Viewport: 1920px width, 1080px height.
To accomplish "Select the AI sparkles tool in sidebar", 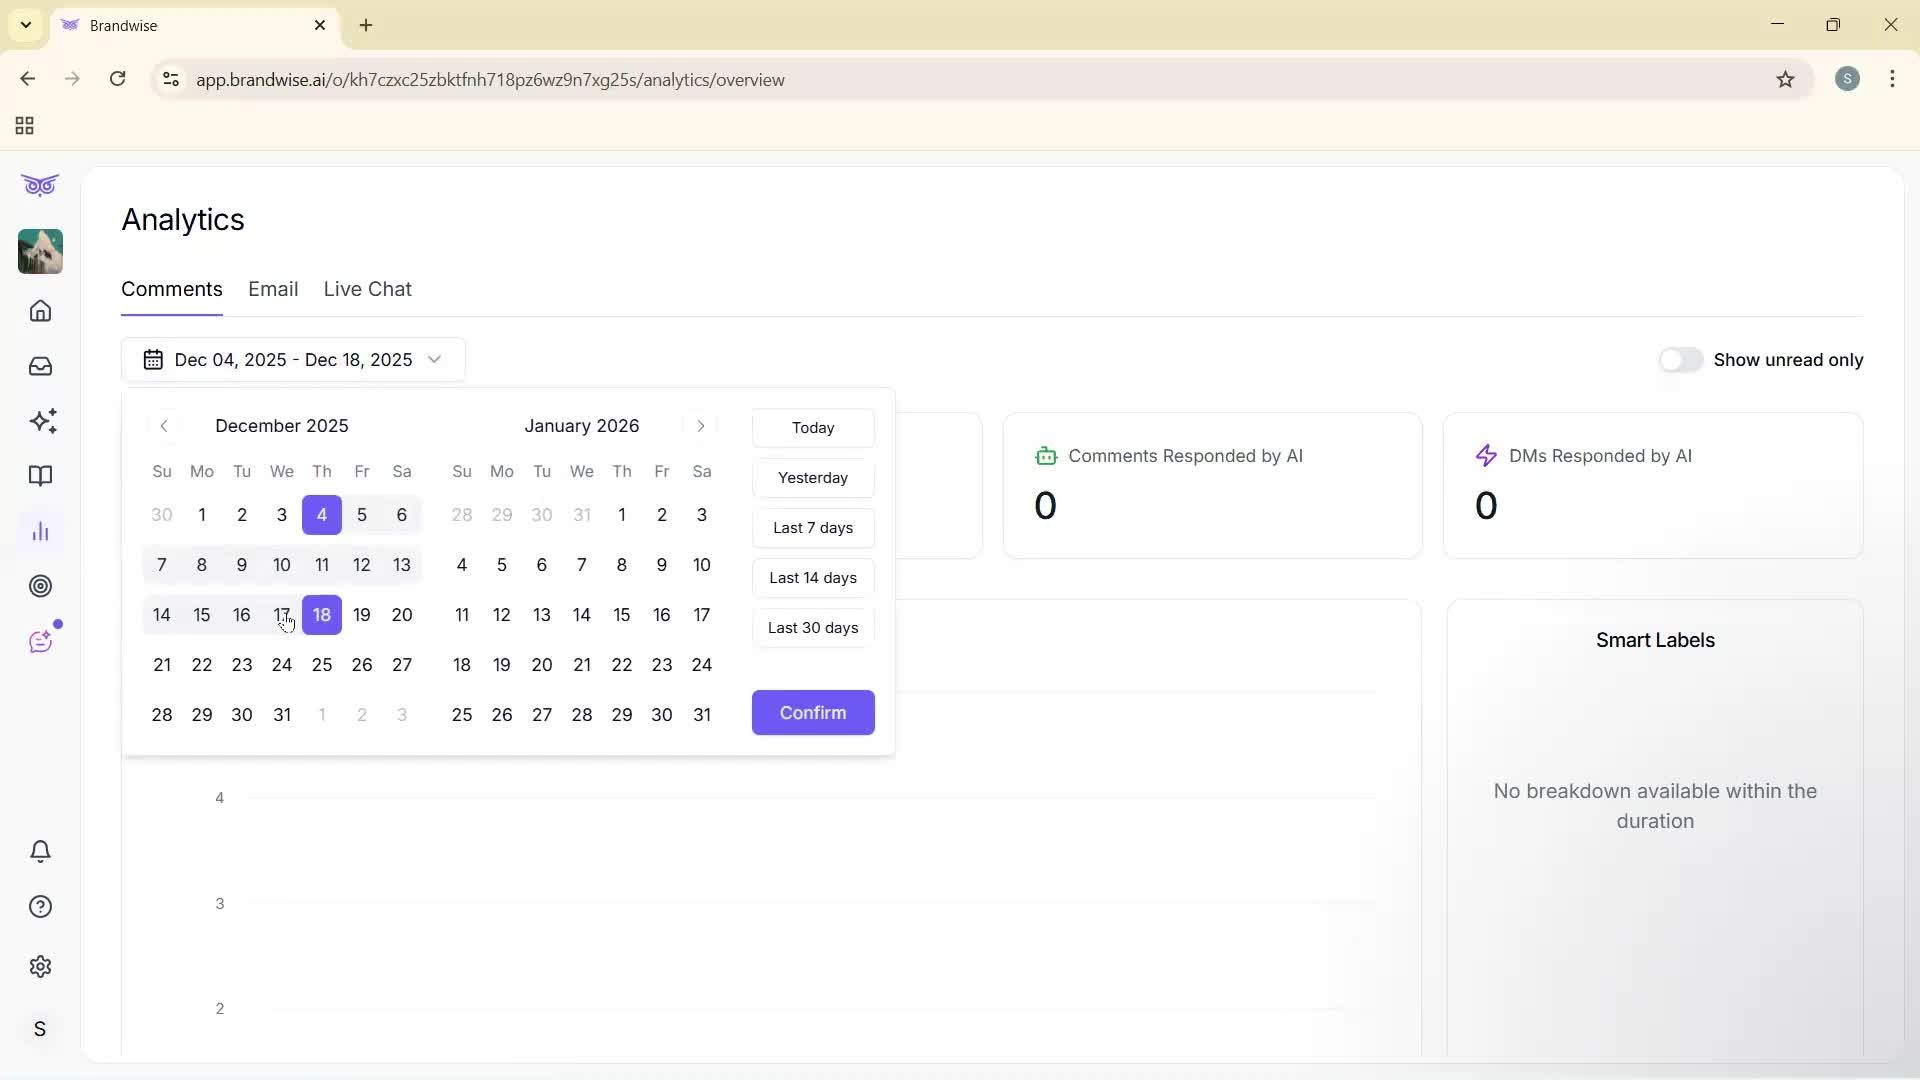I will tap(40, 421).
